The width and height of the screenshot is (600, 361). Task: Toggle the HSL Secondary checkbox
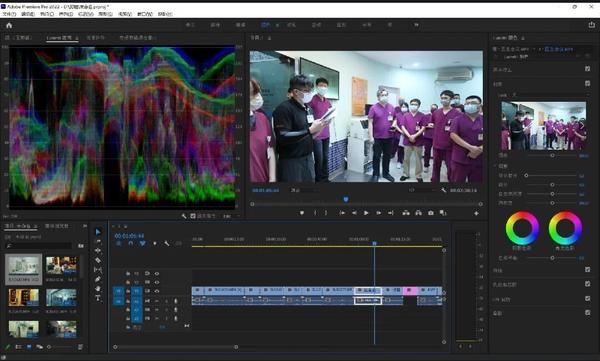pos(587,299)
